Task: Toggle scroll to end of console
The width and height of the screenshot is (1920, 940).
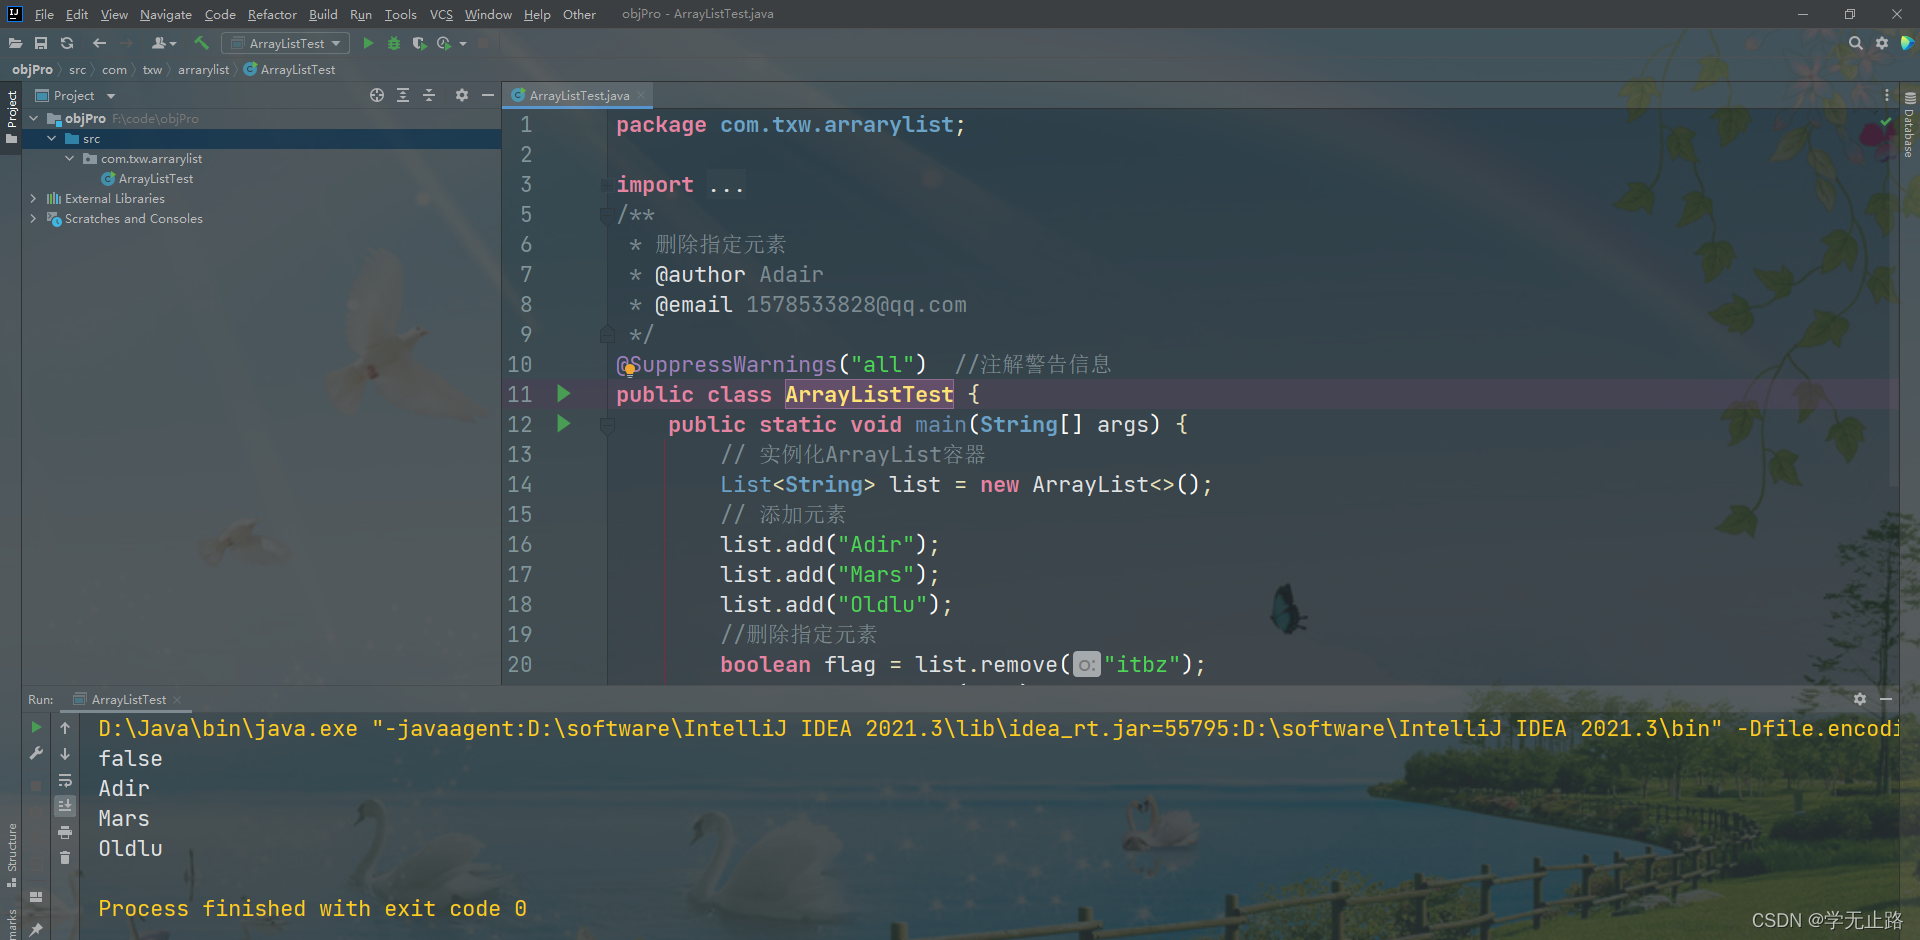Action: [x=65, y=806]
